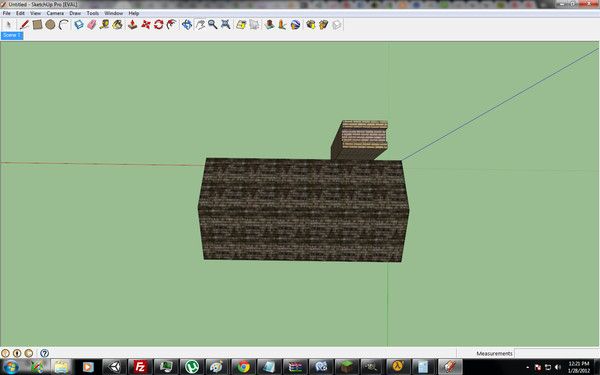The height and width of the screenshot is (375, 600).
Task: Click the grayed Share Component icon
Action: pos(336,25)
